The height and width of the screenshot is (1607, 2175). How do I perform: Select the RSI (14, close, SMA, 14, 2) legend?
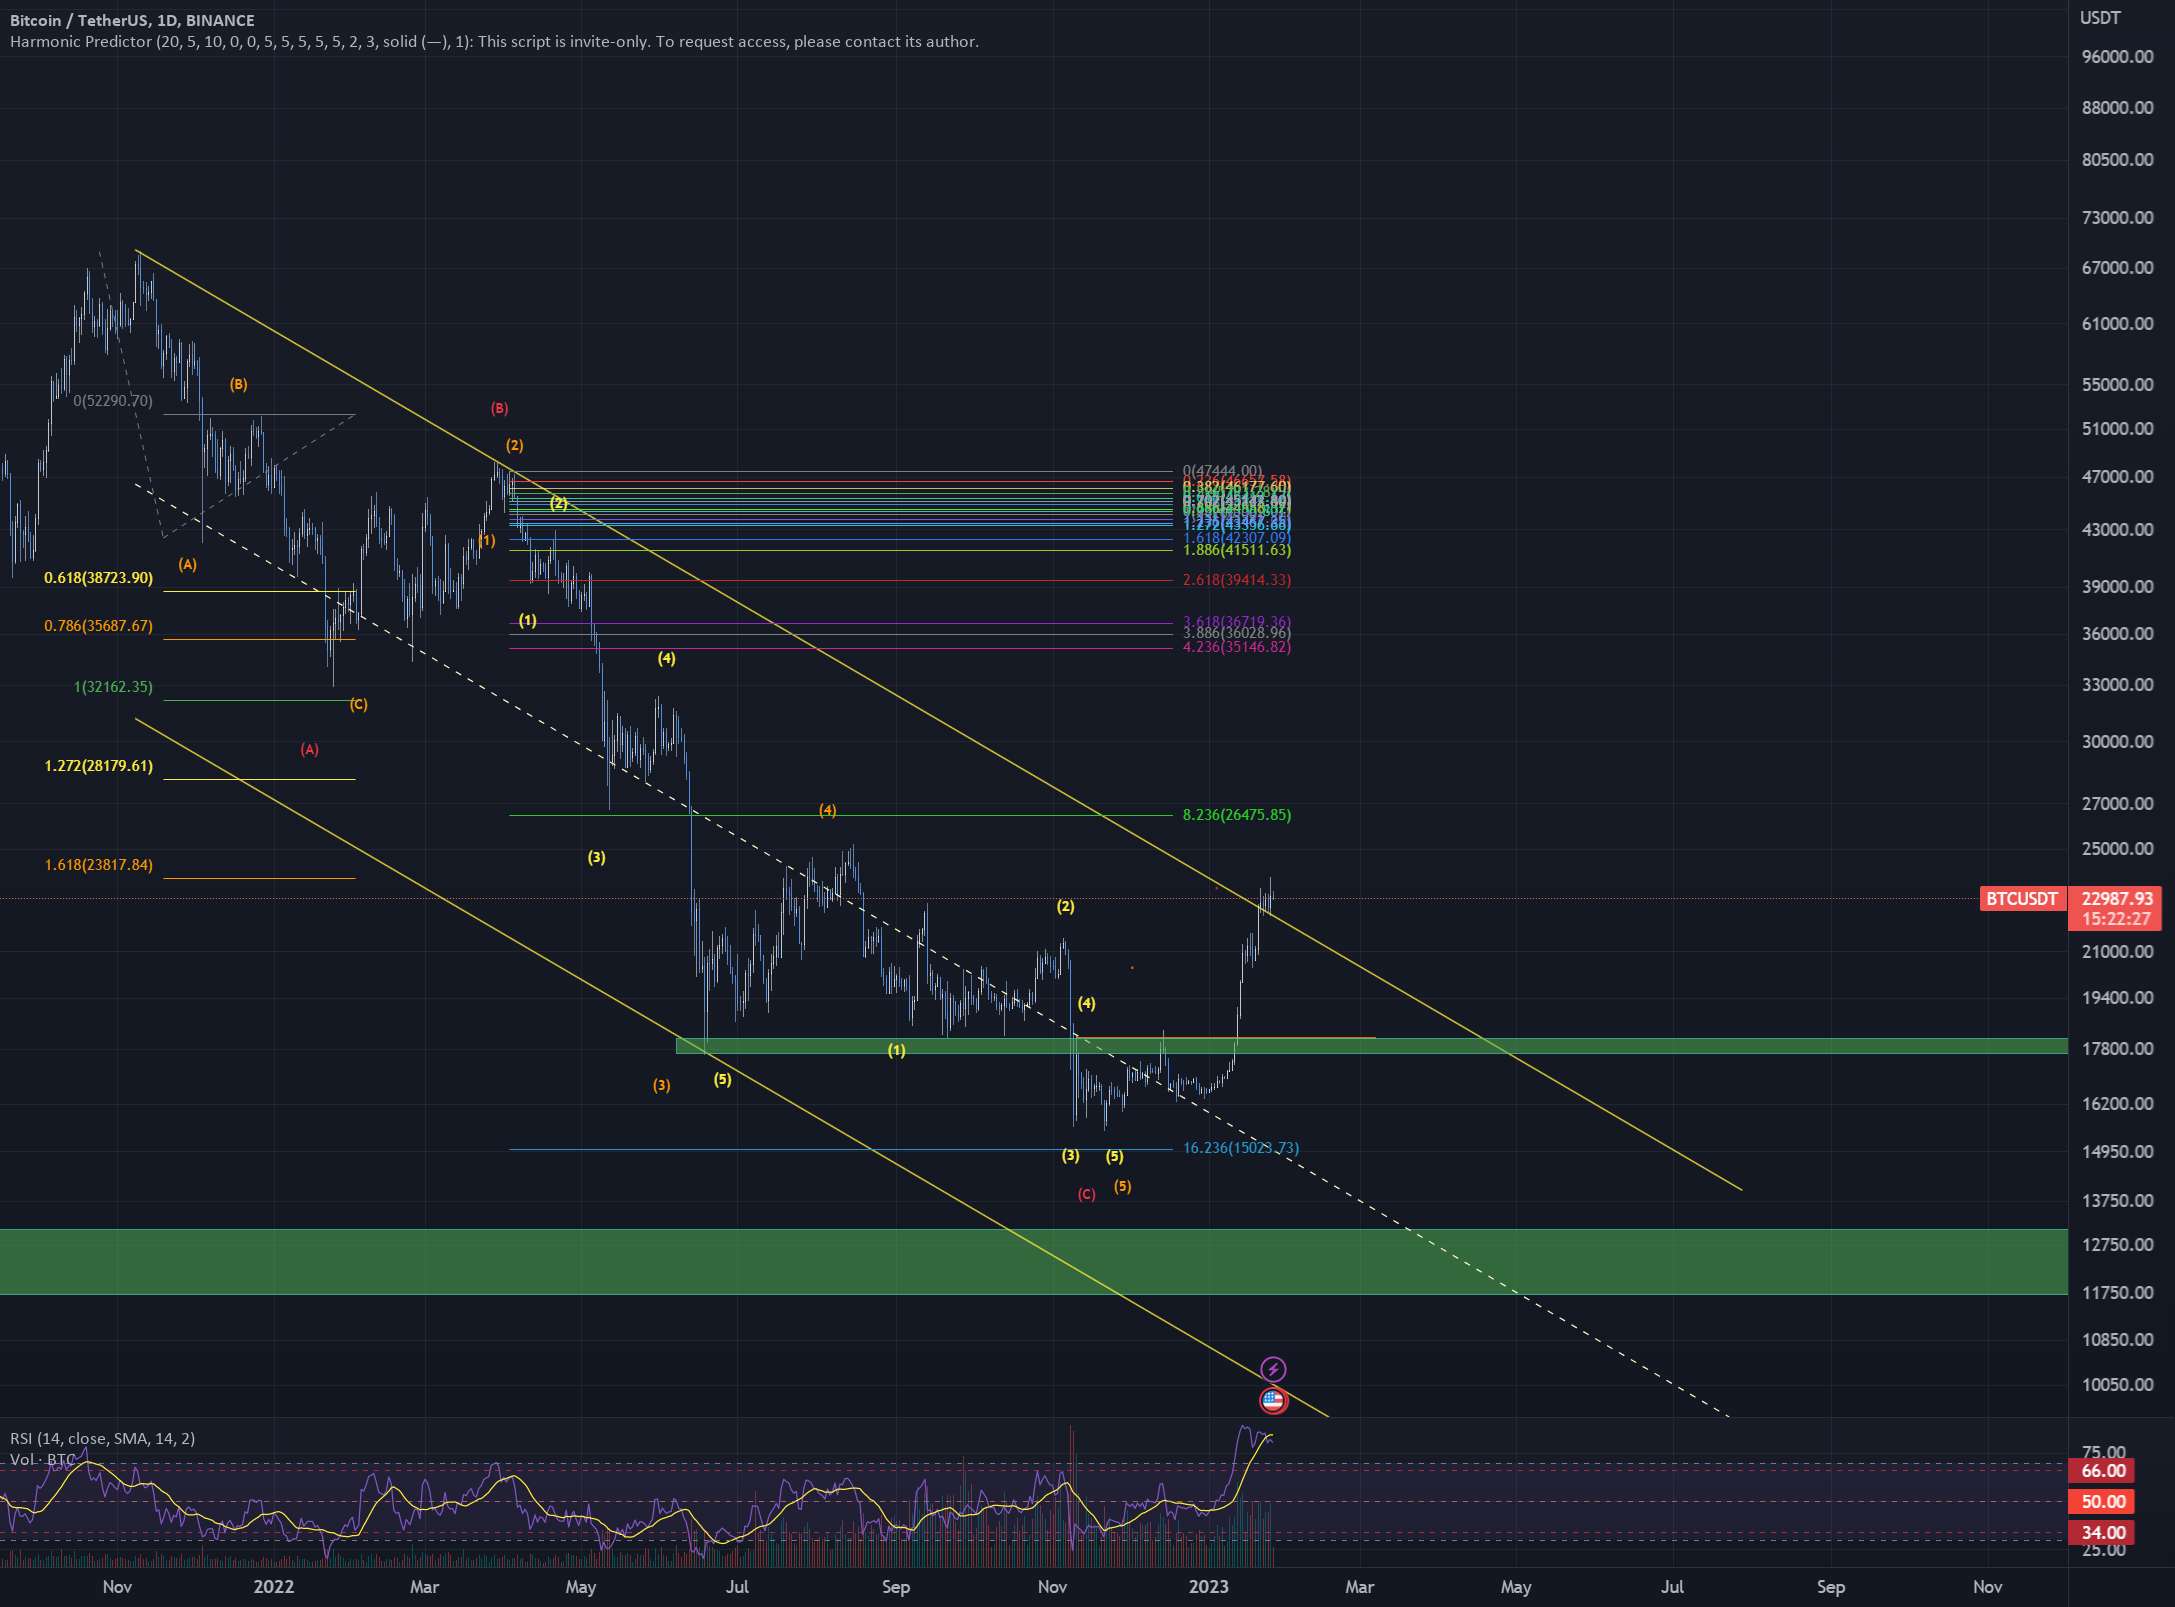click(x=103, y=1438)
